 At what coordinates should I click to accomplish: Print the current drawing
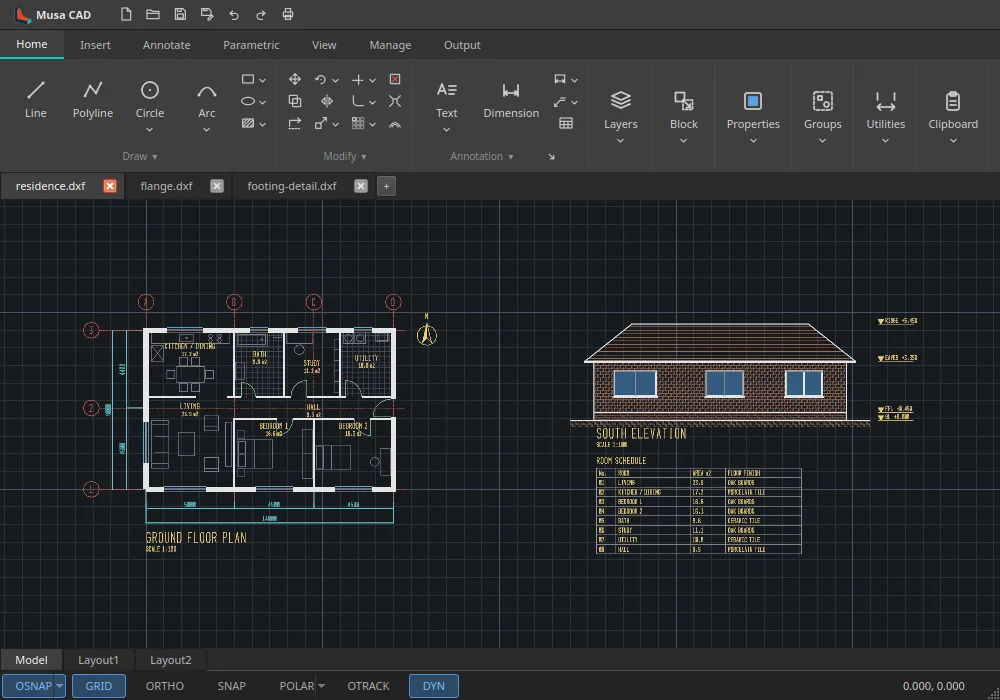pyautogui.click(x=288, y=14)
